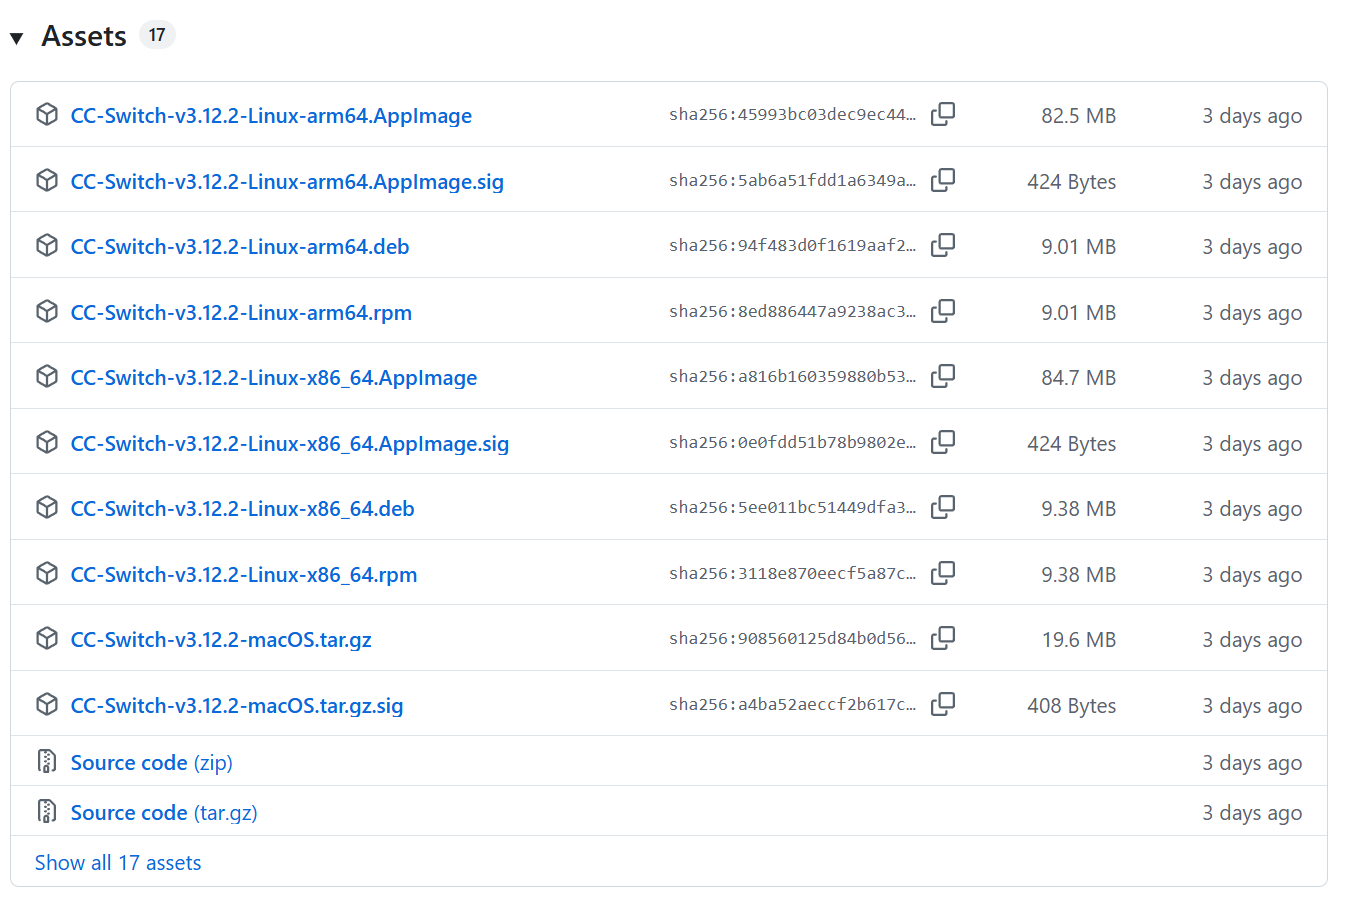The width and height of the screenshot is (1346, 912).
Task: Copy SHA256 hash for macOS.tar.gz
Action: click(x=942, y=639)
